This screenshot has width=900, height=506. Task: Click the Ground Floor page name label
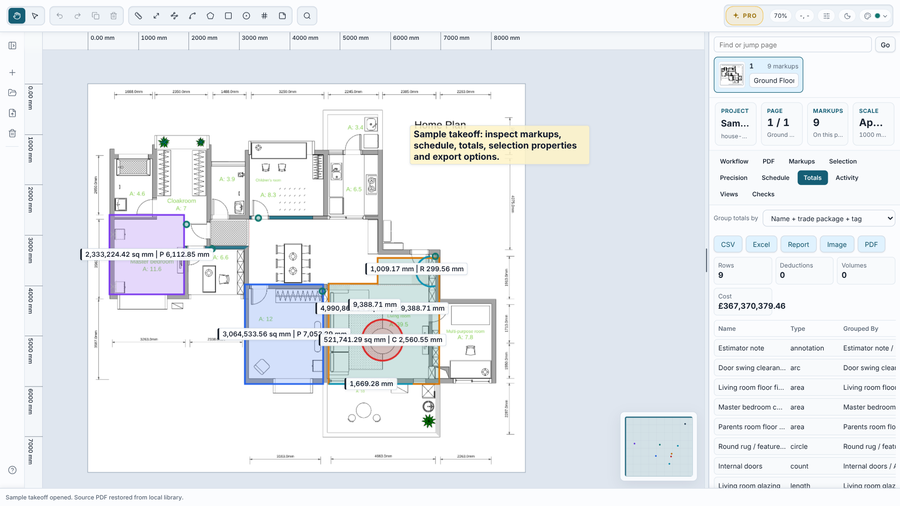(774, 81)
